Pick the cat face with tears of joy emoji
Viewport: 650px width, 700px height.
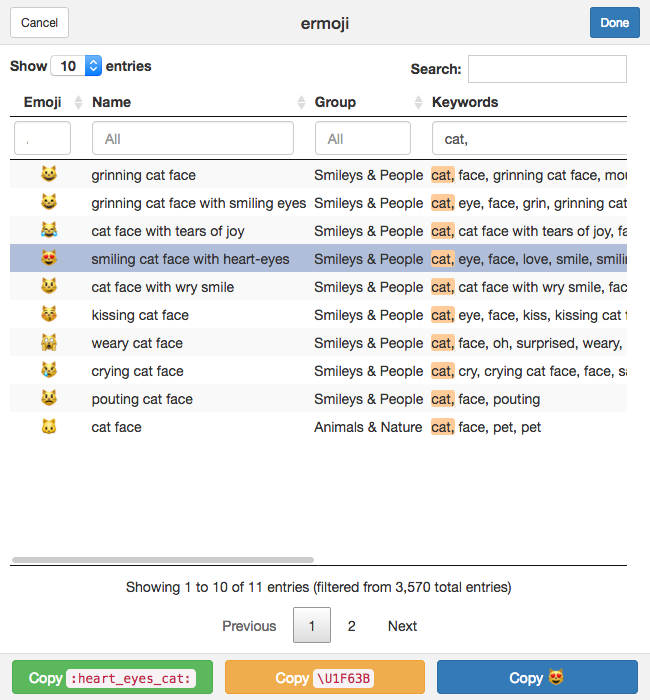tap(49, 230)
